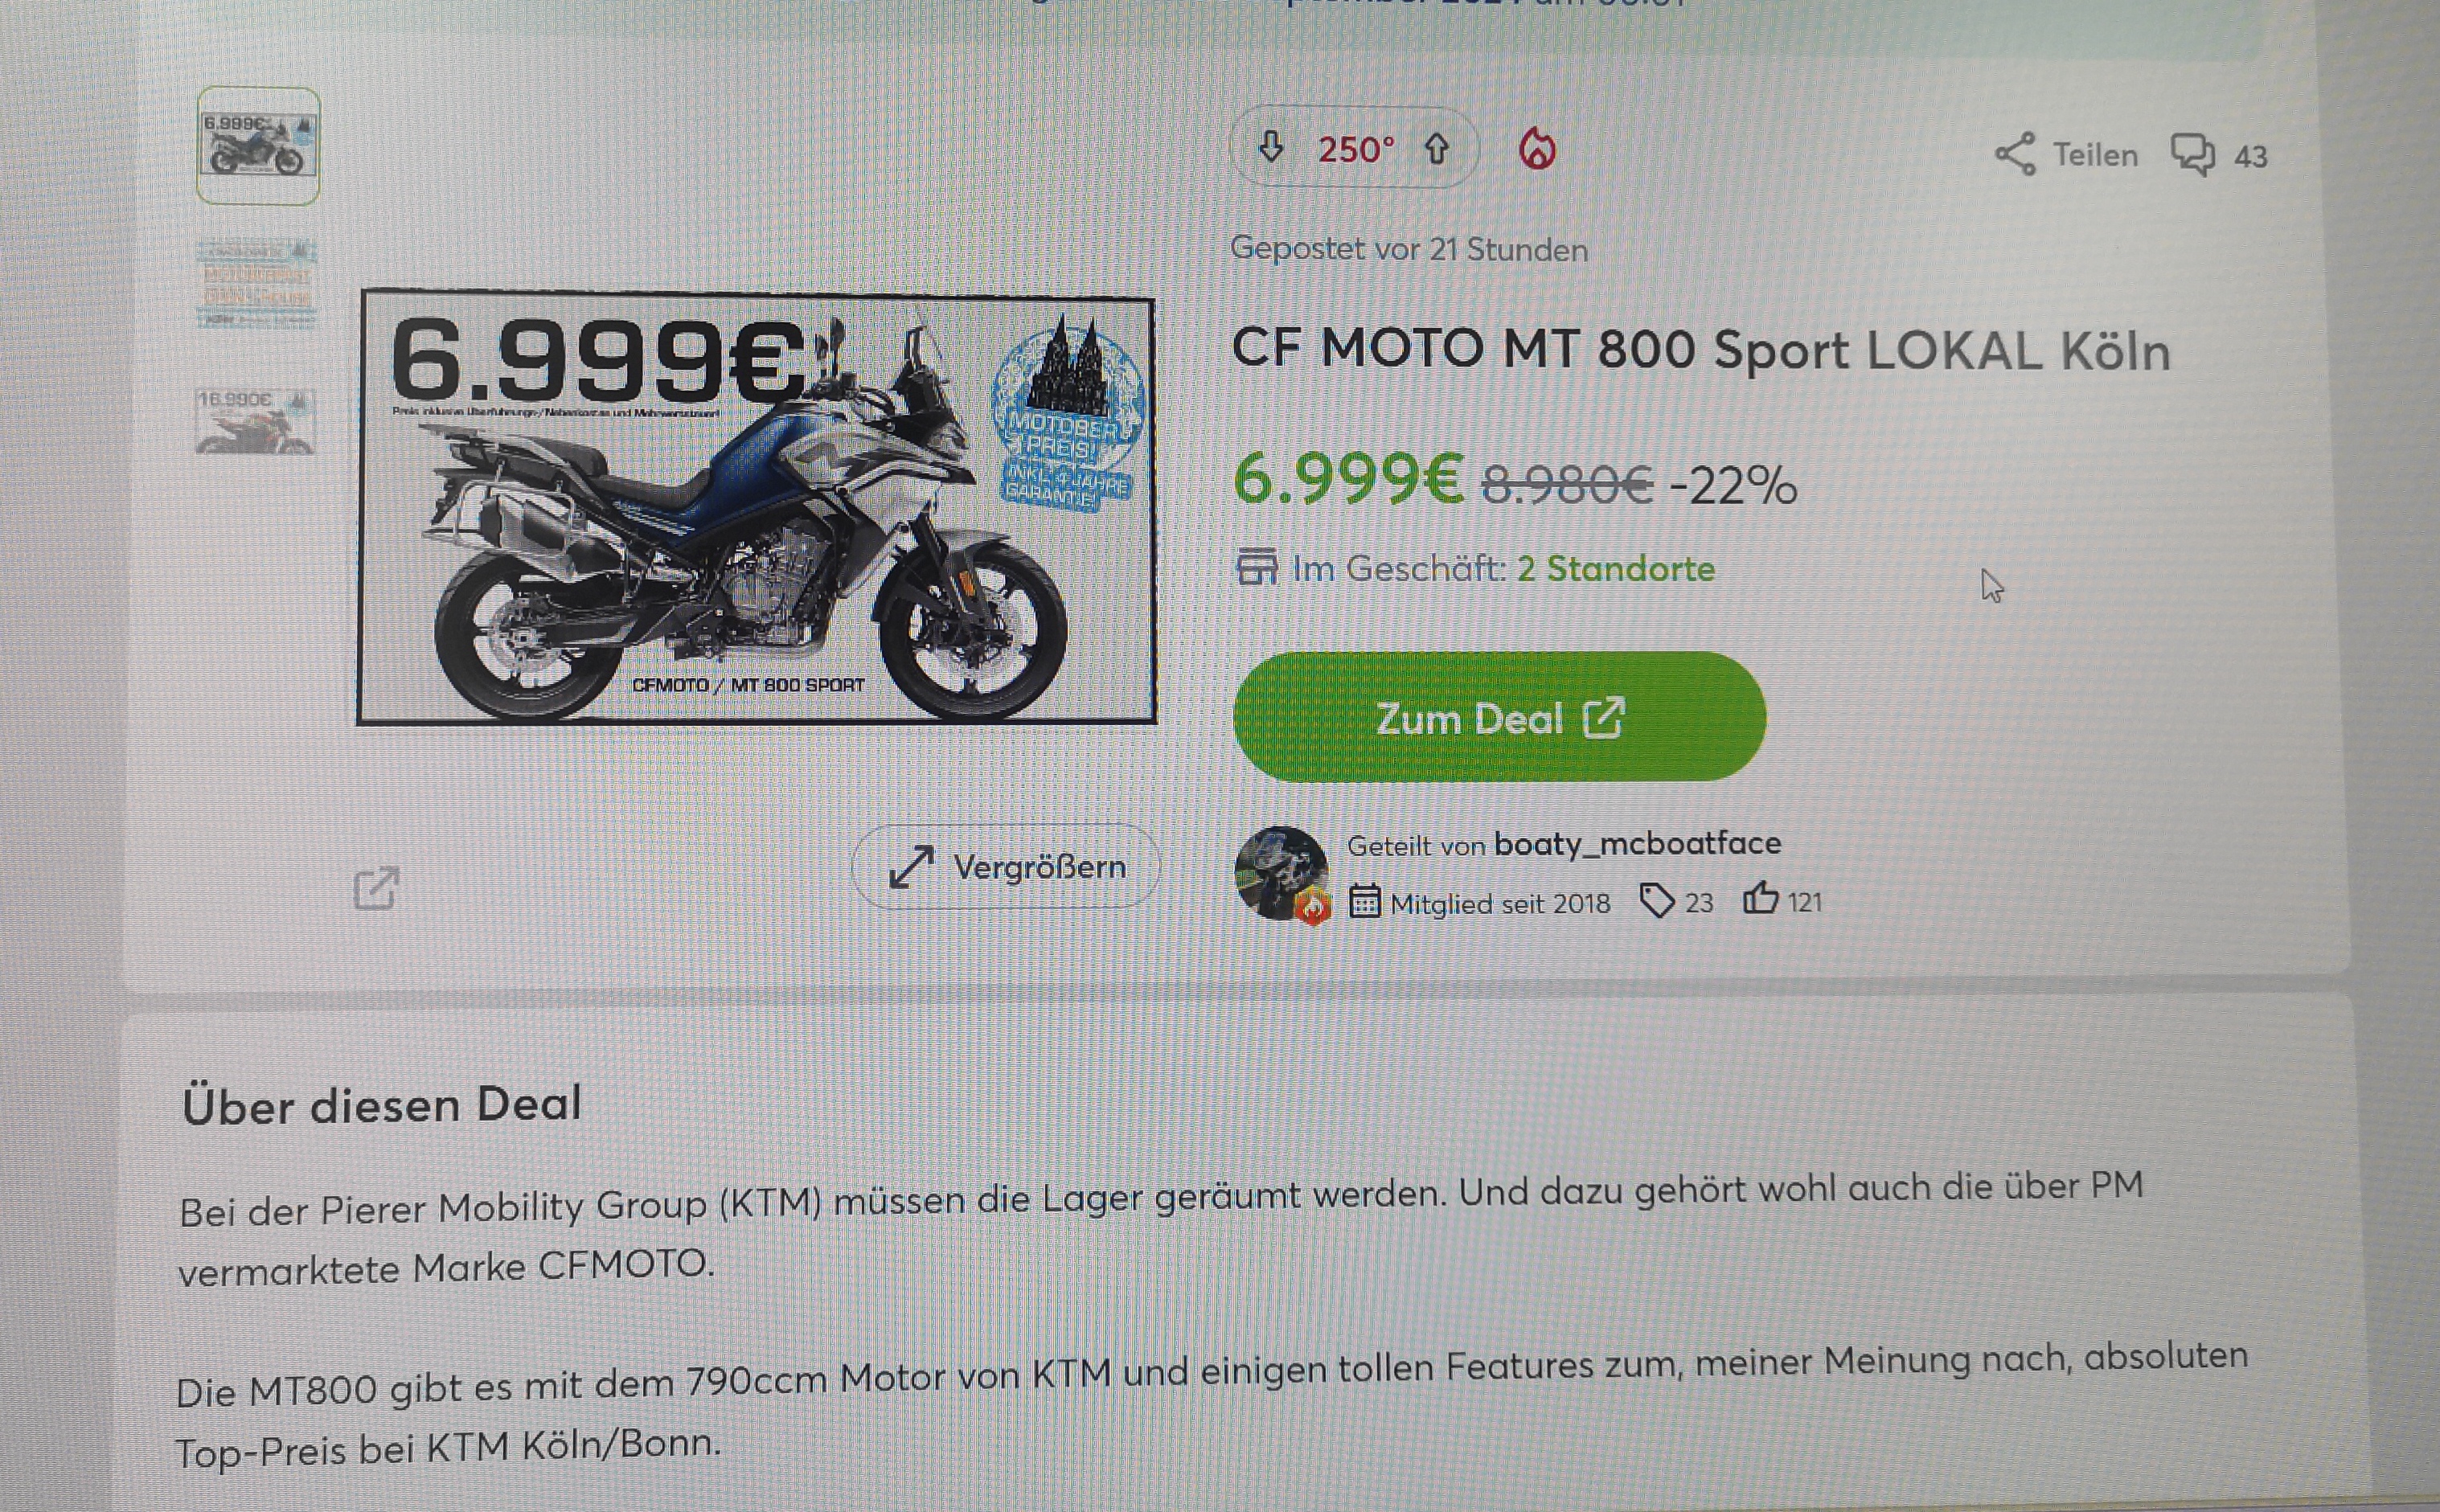Click the tag icon showing 23
This screenshot has width=2440, height=1512.
click(x=1657, y=900)
